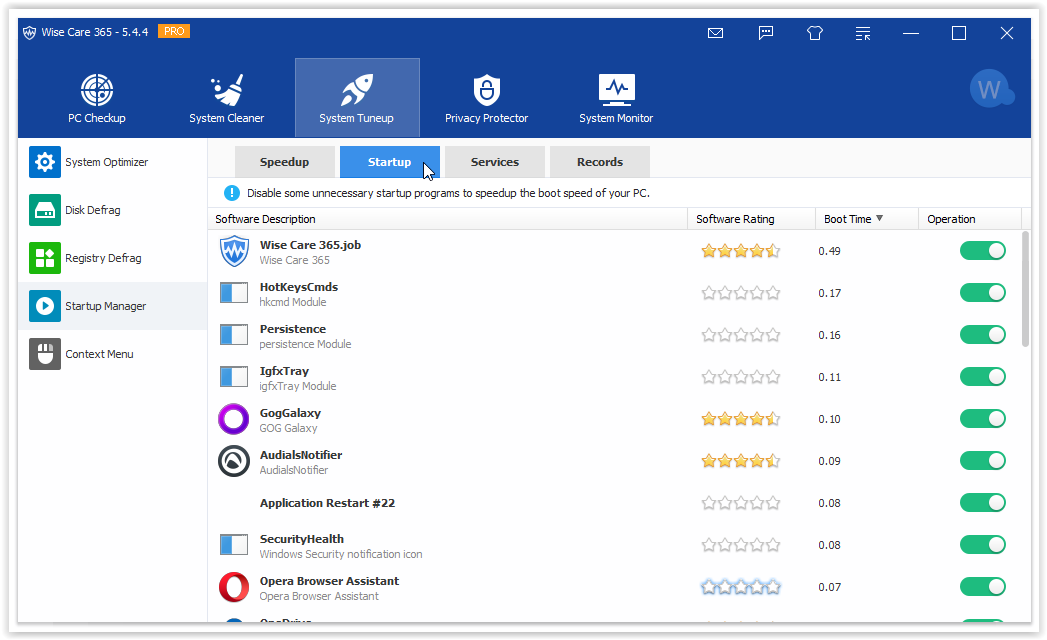Click the PRO badge in title bar

click(x=174, y=31)
